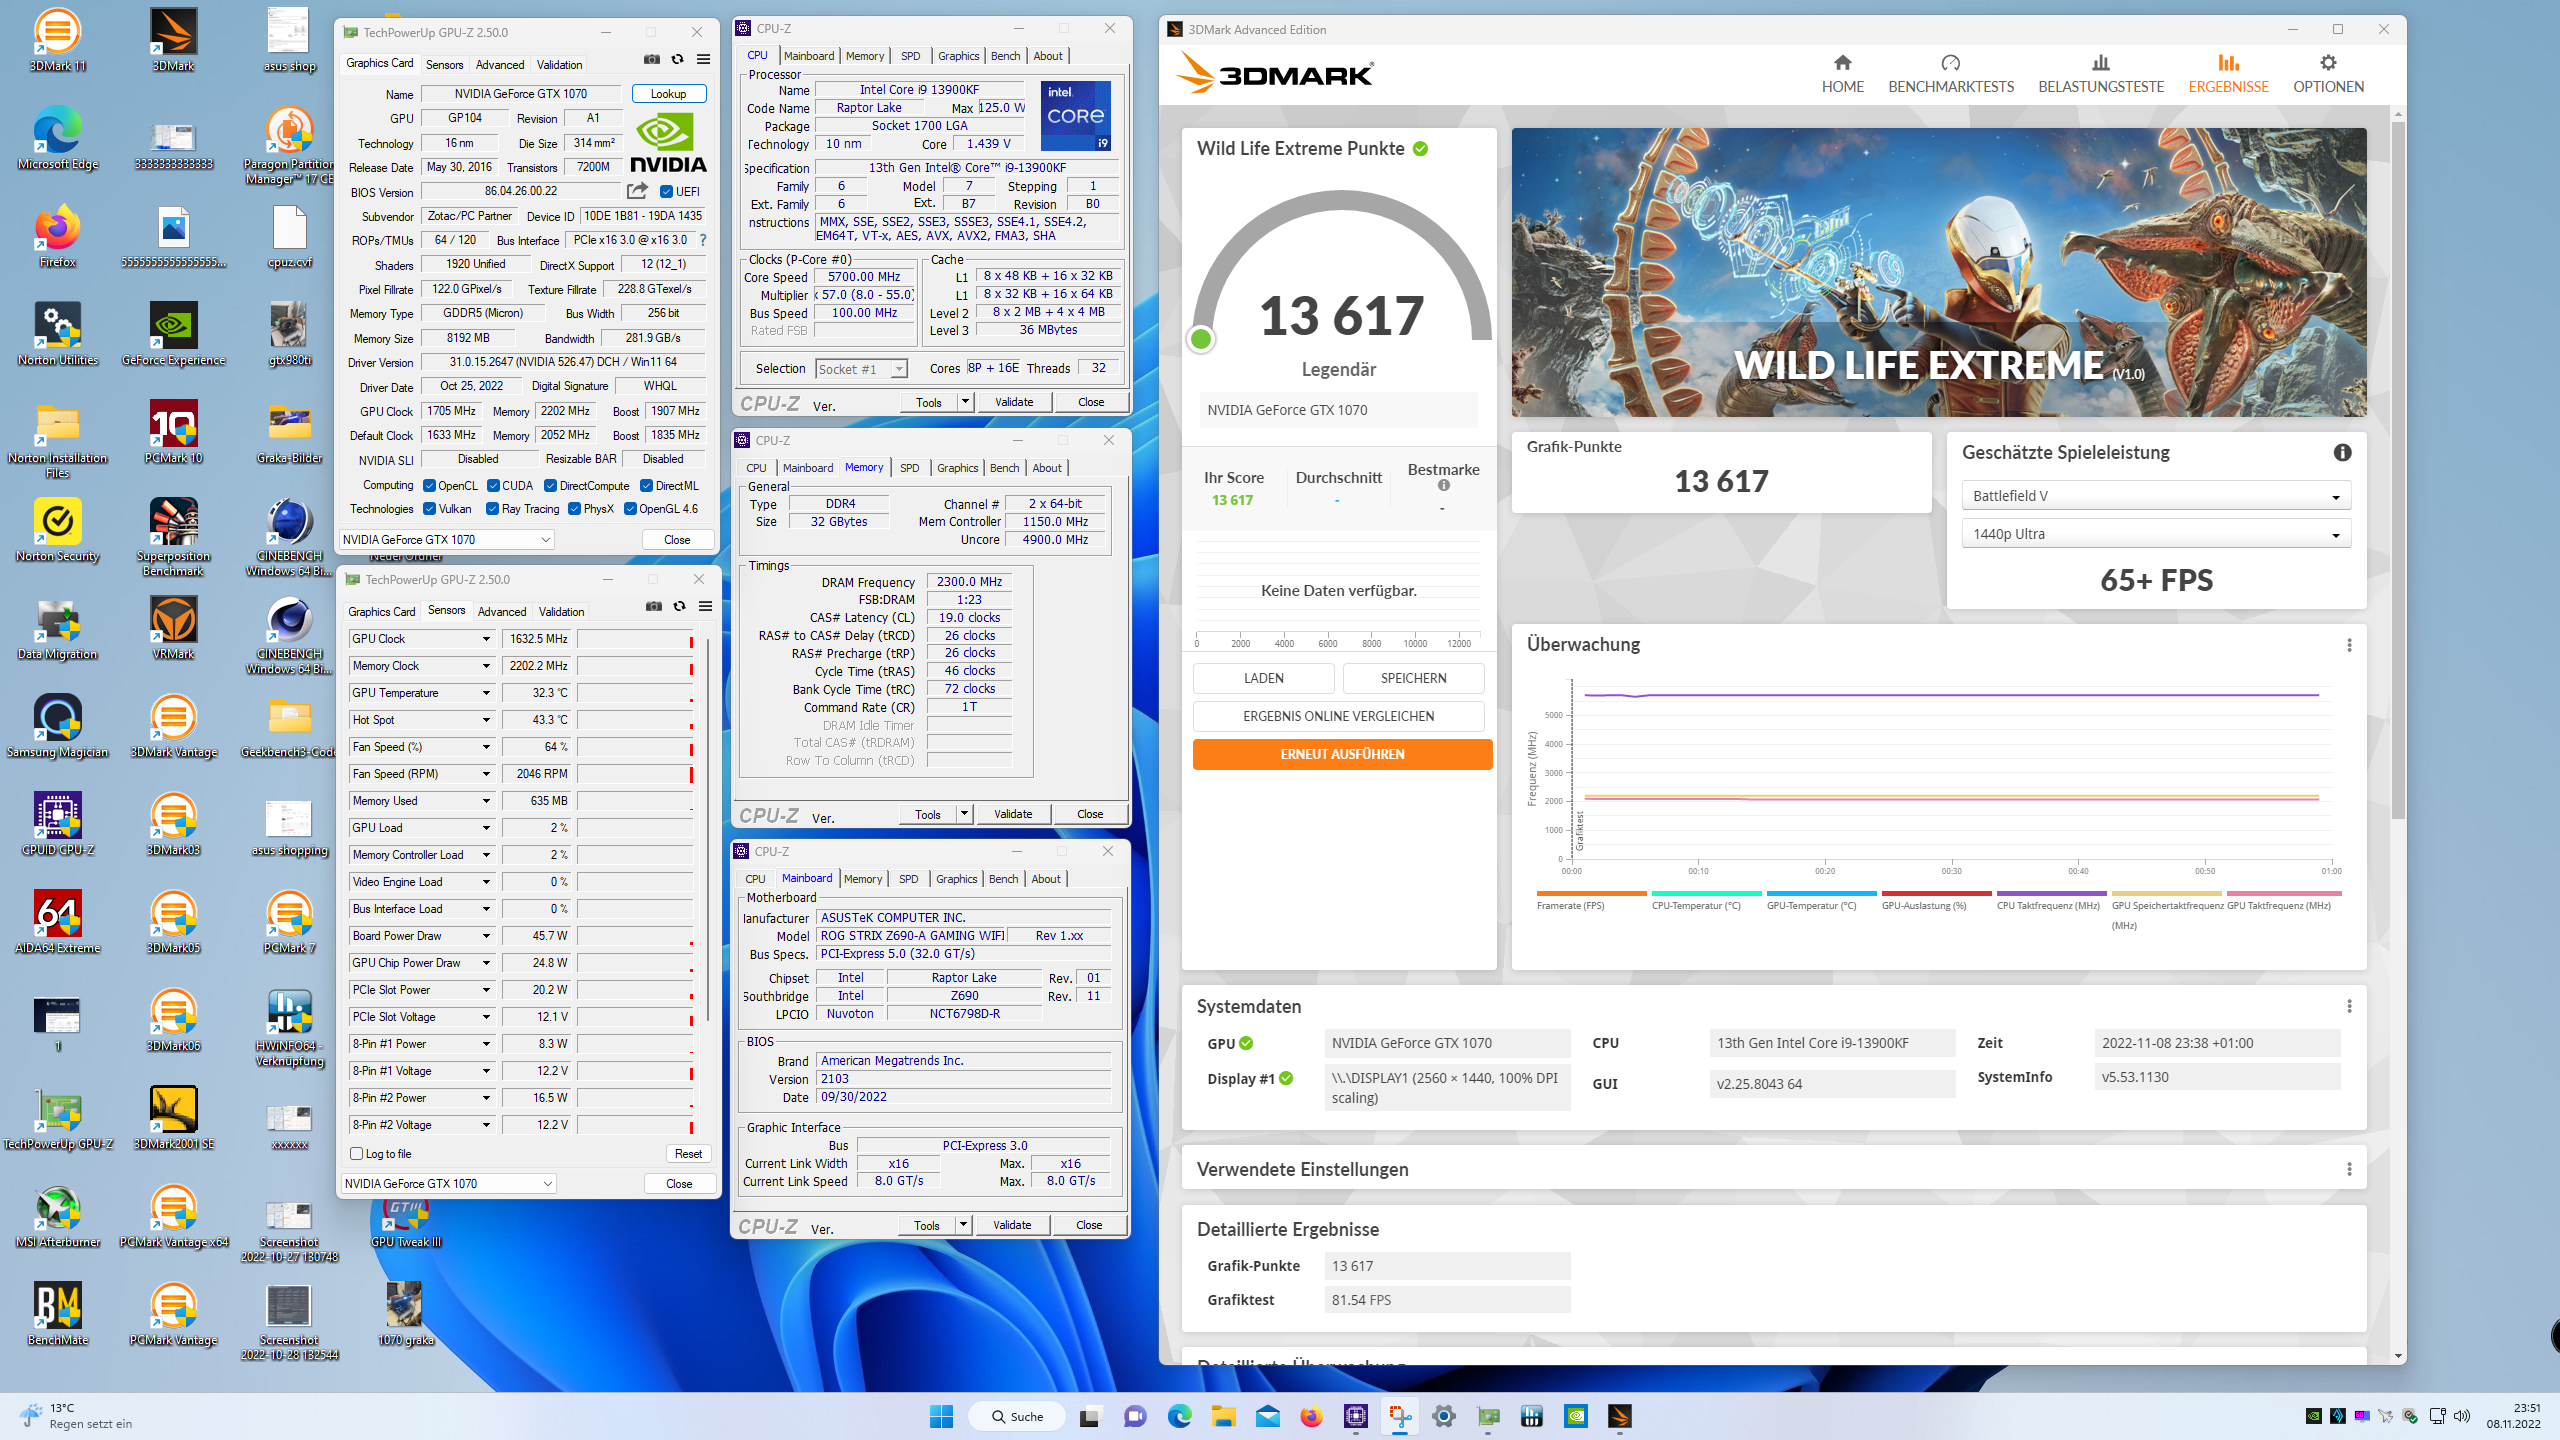The image size is (2560, 1440).
Task: Click the Reset button in GPU-Z Sensors
Action: pyautogui.click(x=688, y=1154)
